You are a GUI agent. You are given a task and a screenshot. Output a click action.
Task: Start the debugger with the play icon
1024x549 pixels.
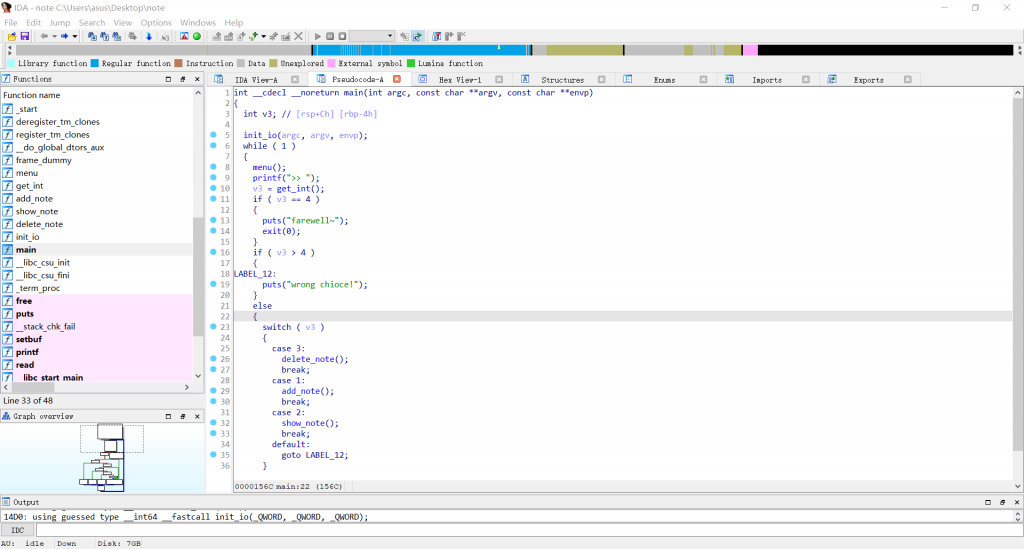(x=317, y=37)
